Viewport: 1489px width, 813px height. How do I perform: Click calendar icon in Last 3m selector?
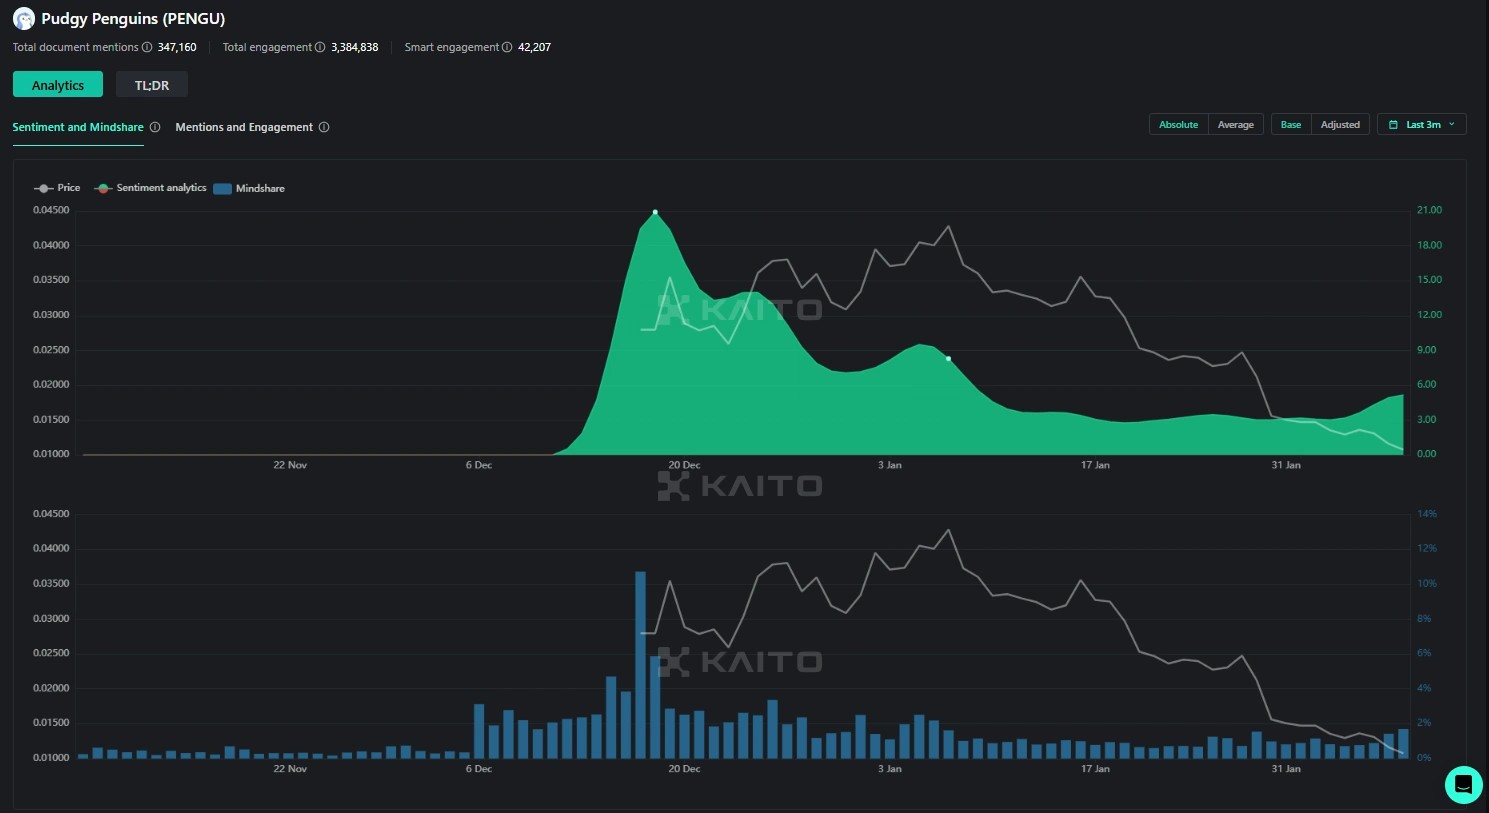(1393, 125)
